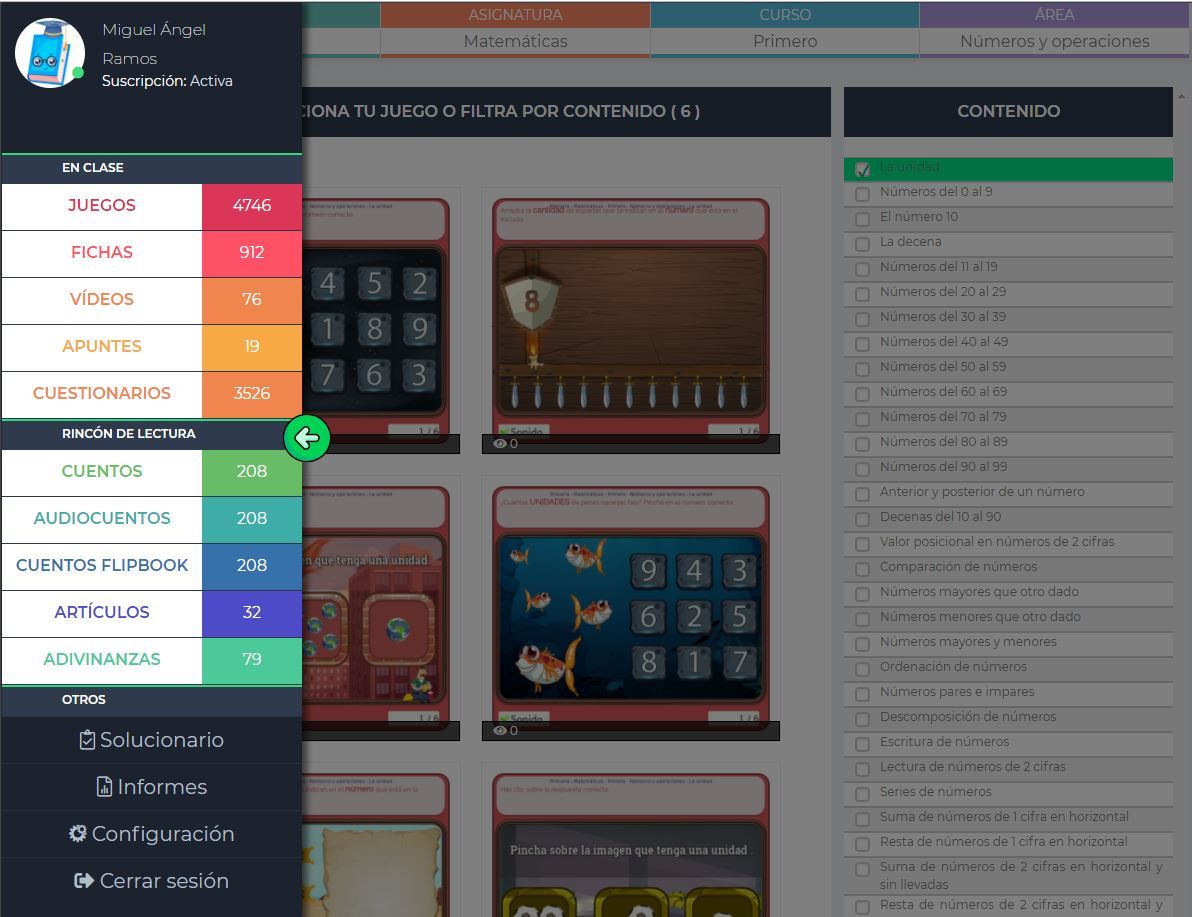Check Números del 40 al 49
The width and height of the screenshot is (1192, 917).
pyautogui.click(x=862, y=344)
